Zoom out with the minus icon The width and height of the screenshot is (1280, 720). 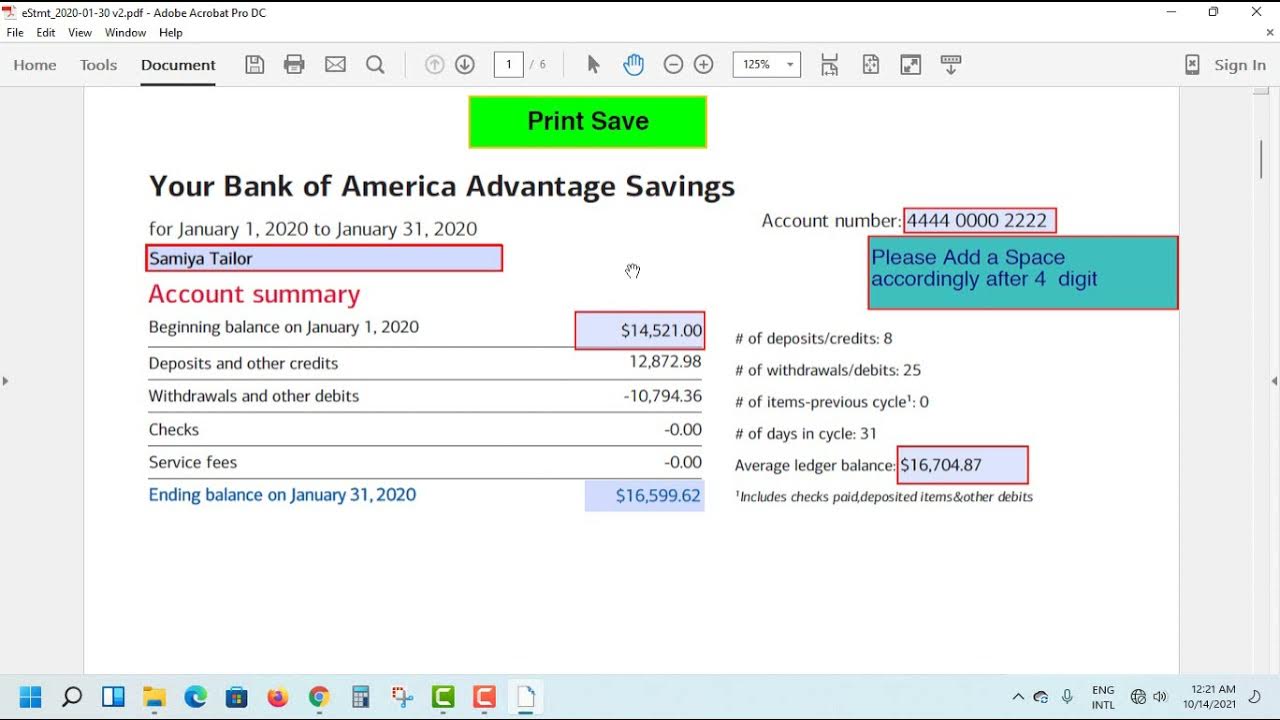673,65
